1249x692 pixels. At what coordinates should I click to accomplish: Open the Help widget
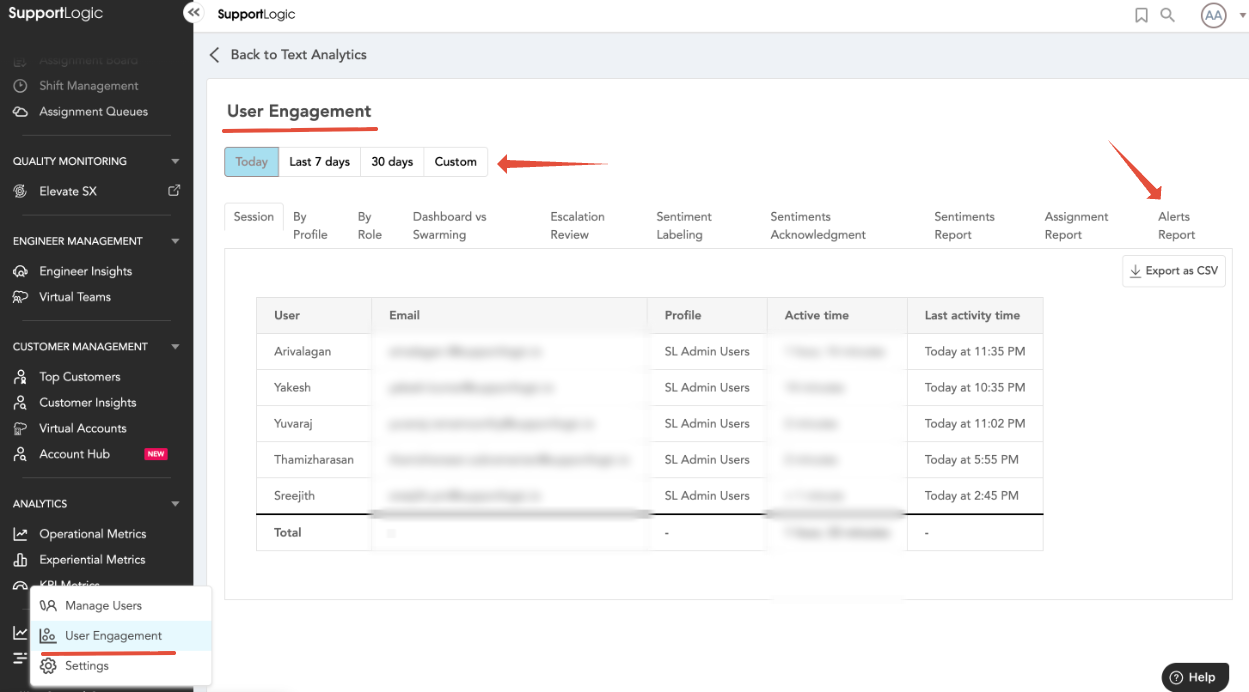(1194, 677)
